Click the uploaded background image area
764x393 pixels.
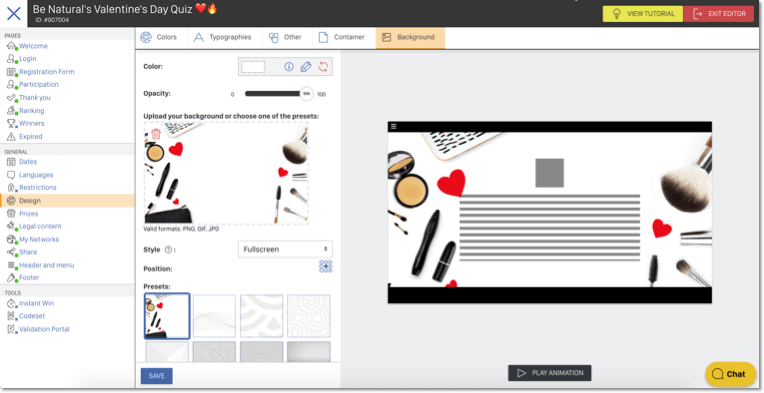click(226, 173)
